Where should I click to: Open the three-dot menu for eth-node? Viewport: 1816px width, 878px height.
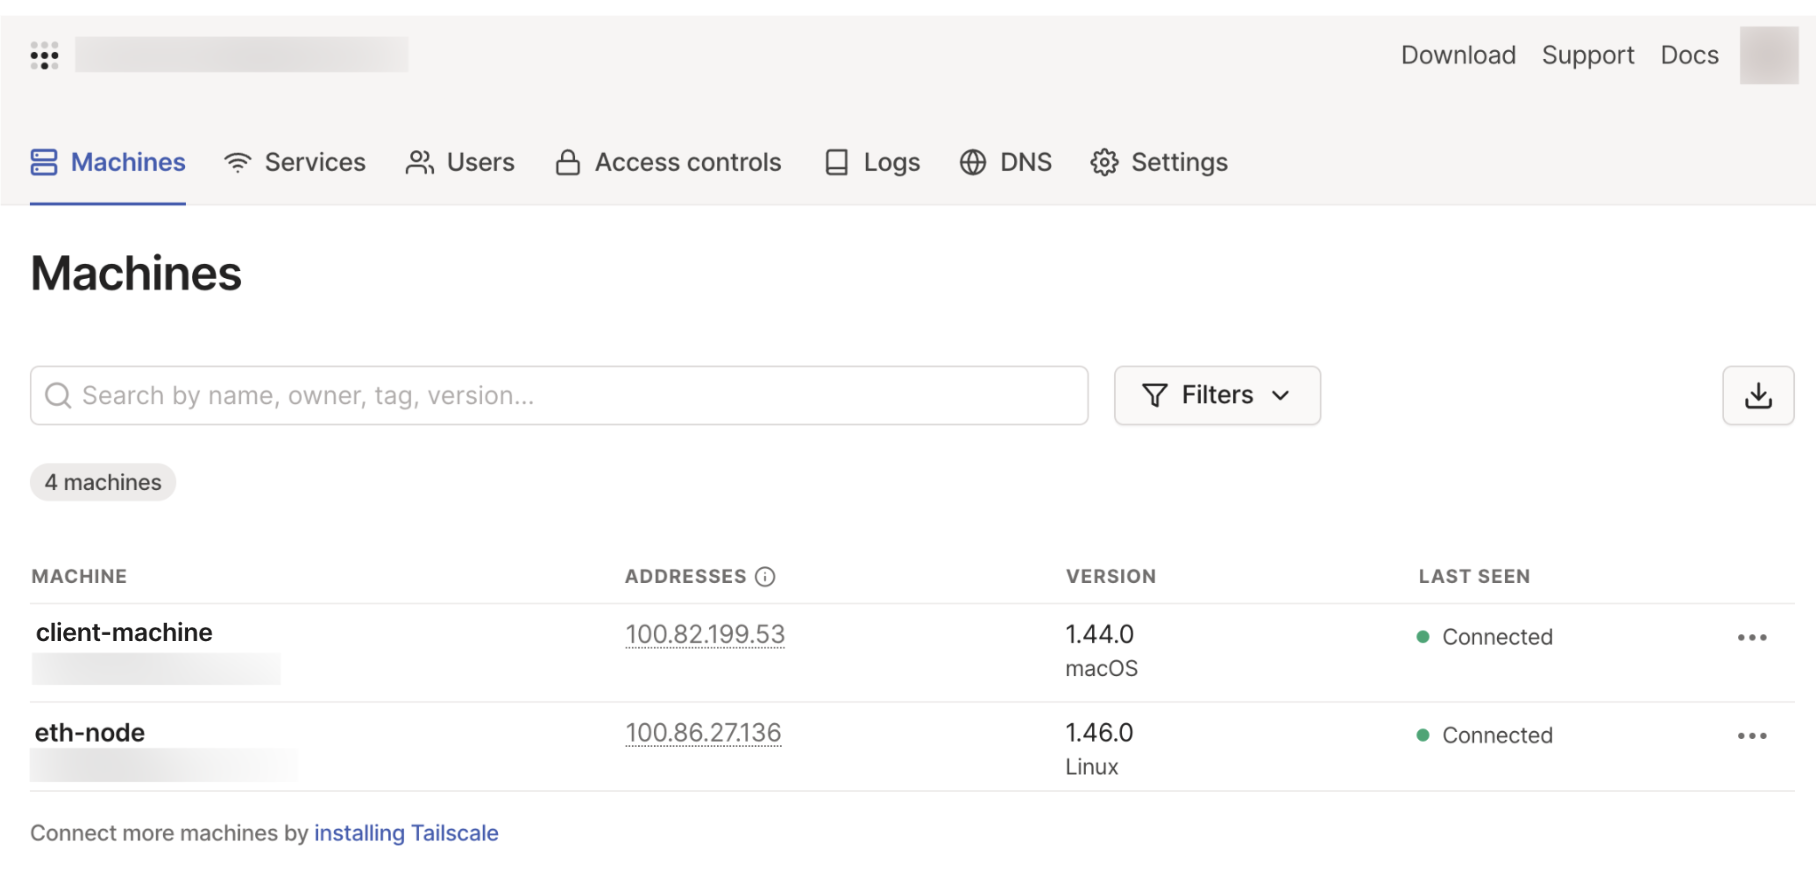point(1751,736)
